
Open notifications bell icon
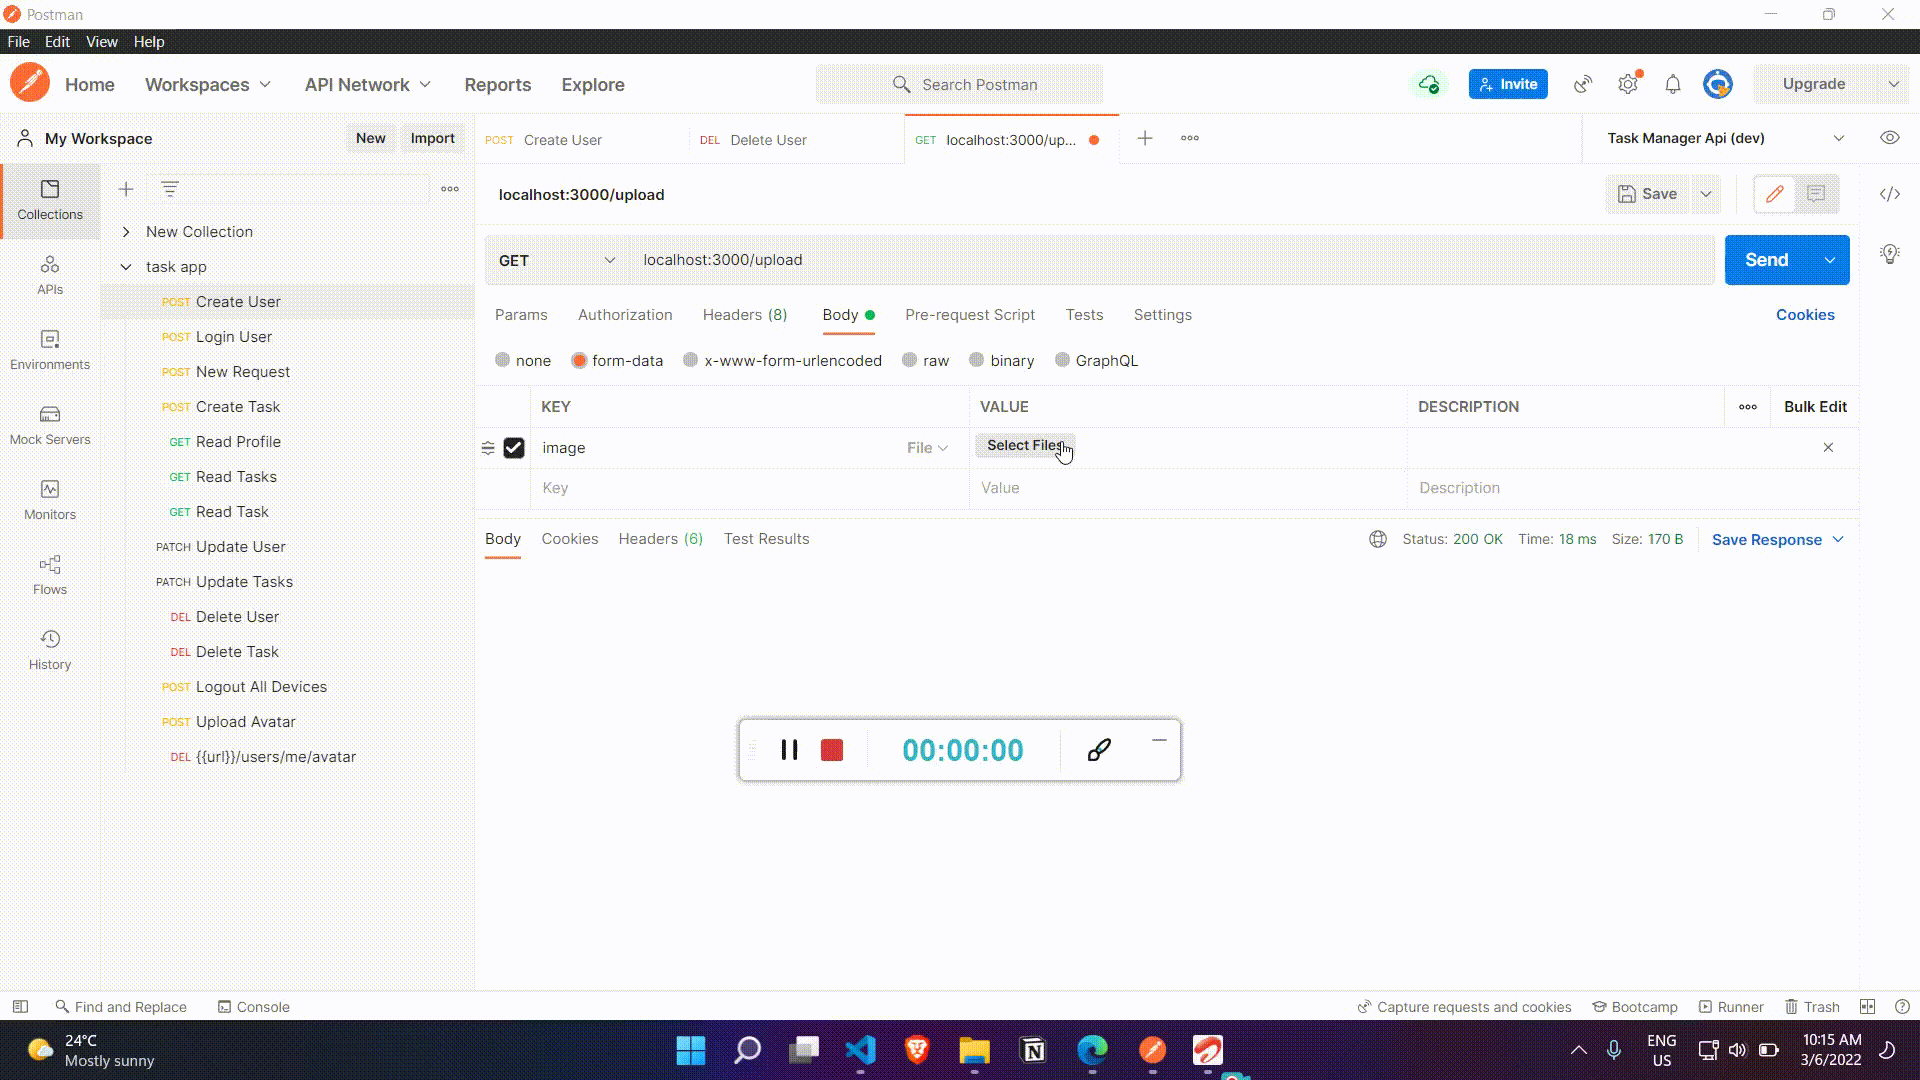[x=1672, y=85]
